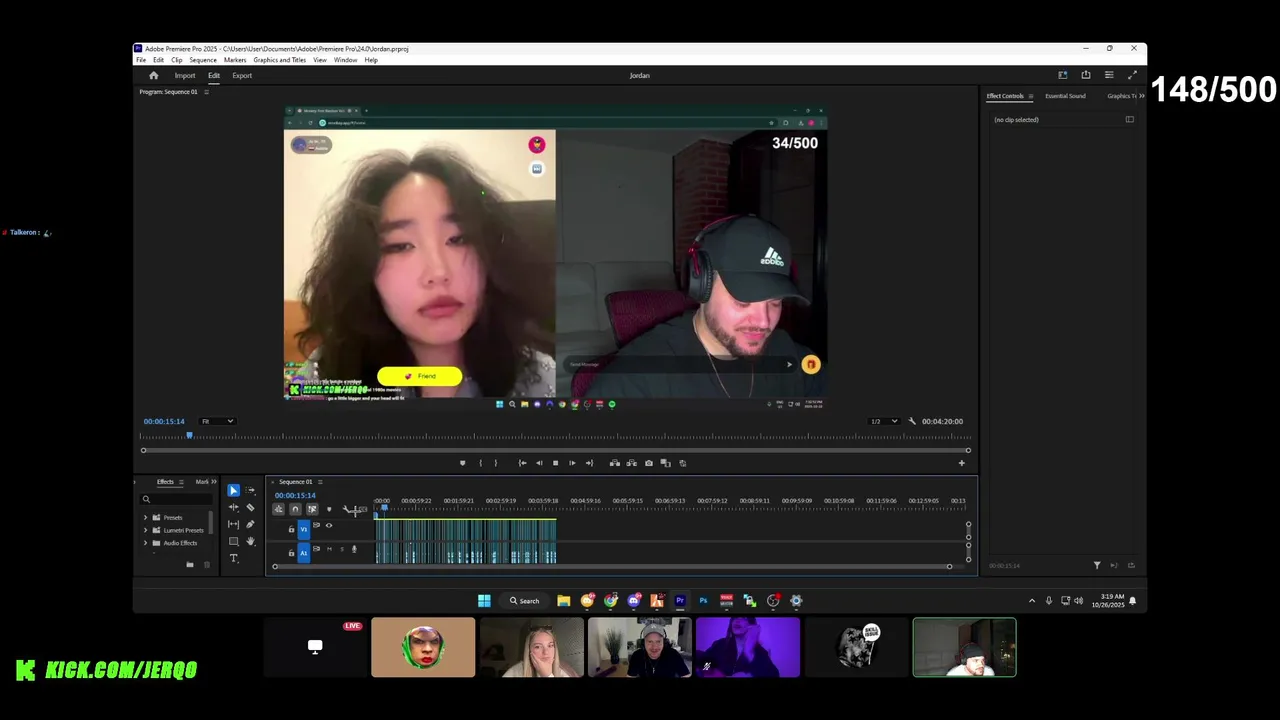Image resolution: width=1280 pixels, height=720 pixels.
Task: Open the zoom level Fit dropdown
Action: tap(217, 421)
